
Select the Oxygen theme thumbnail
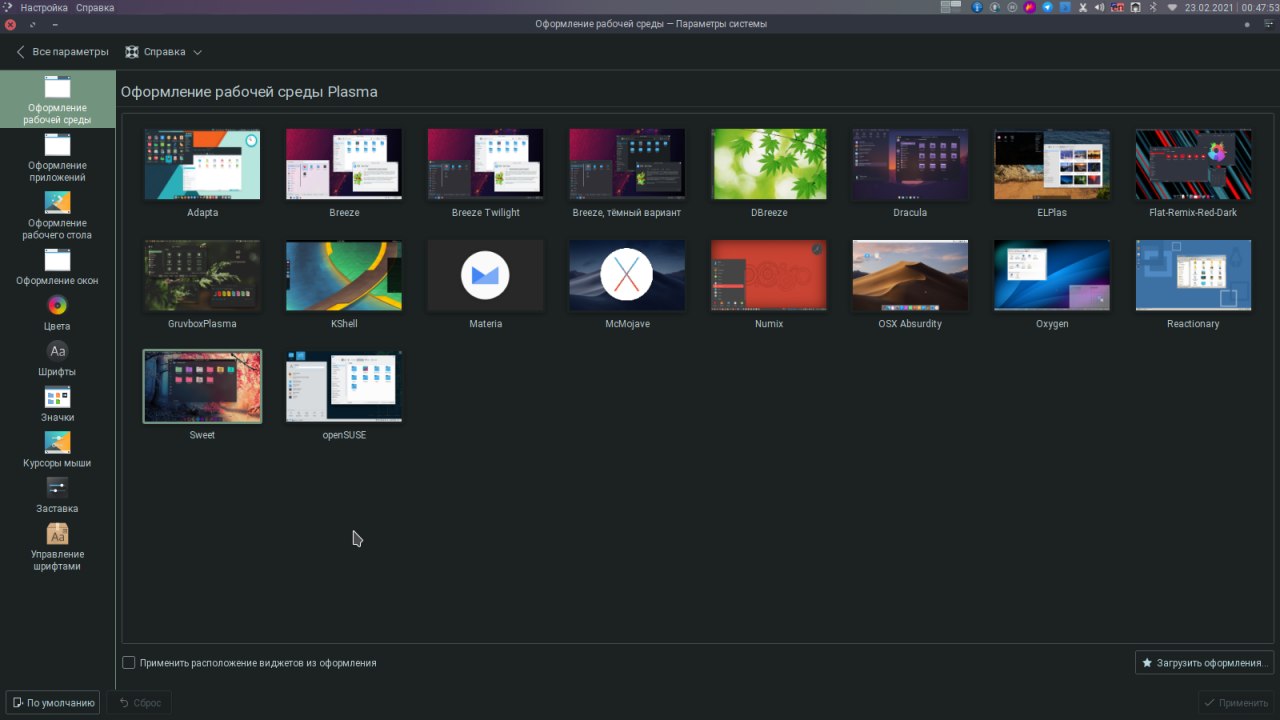pos(1052,275)
